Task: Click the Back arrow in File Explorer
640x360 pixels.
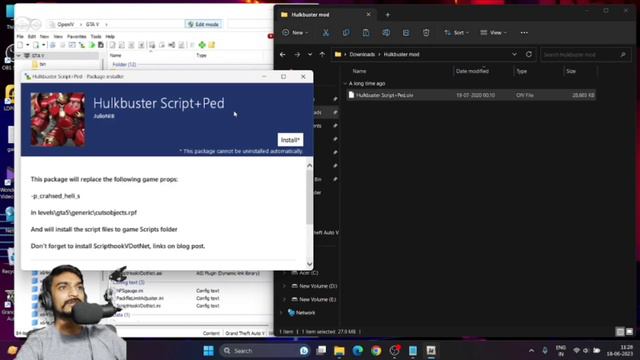Action: coord(282,54)
